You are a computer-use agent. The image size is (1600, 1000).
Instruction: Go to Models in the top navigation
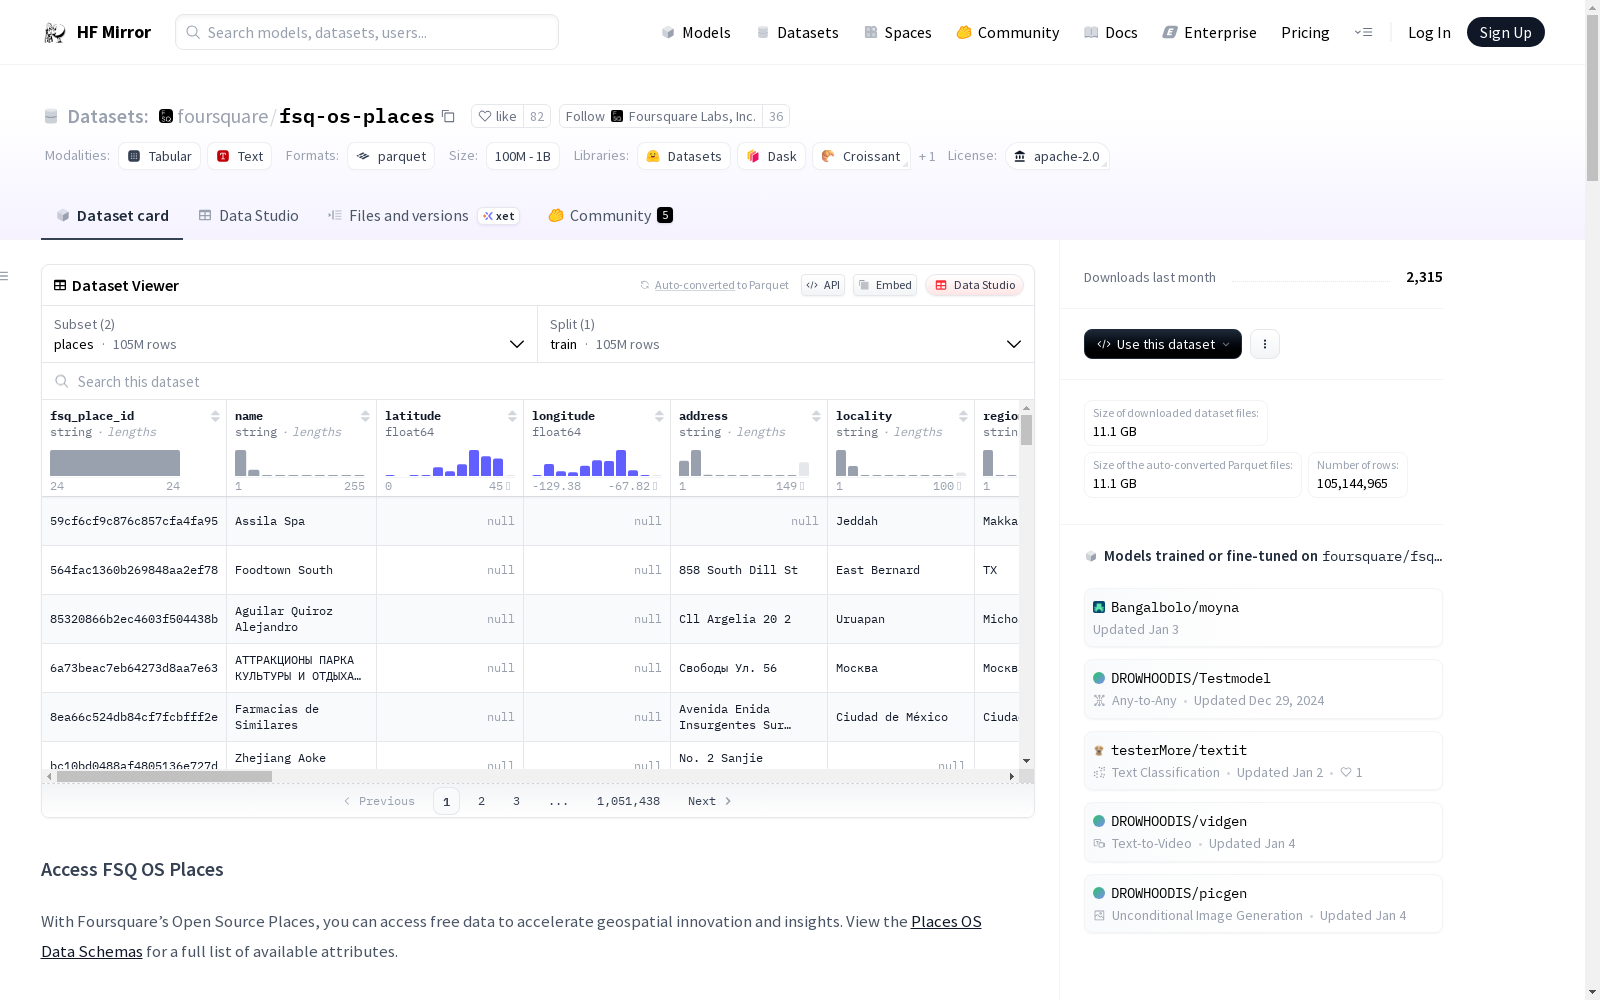[696, 33]
